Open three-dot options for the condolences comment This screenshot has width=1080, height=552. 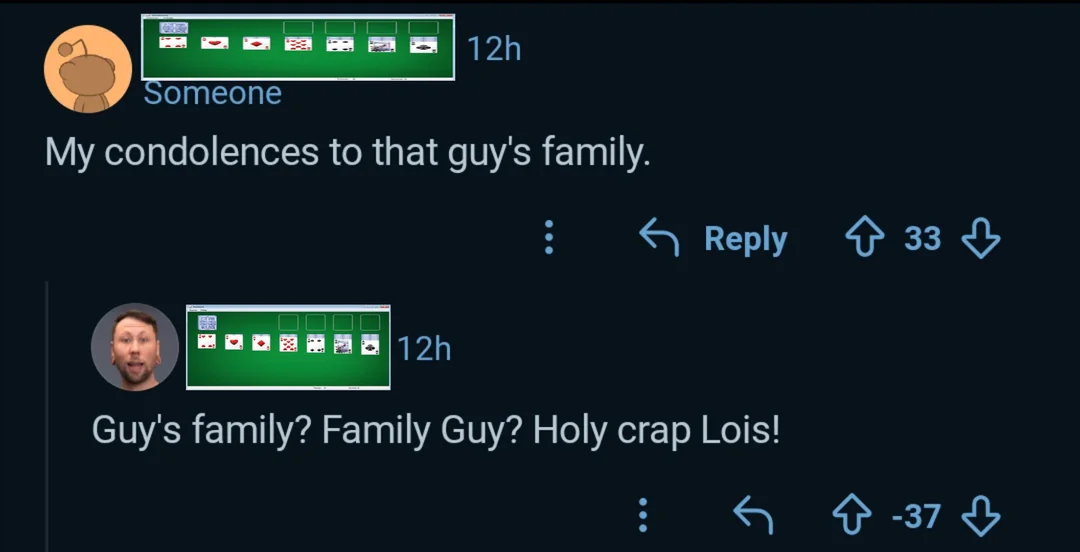tap(548, 238)
